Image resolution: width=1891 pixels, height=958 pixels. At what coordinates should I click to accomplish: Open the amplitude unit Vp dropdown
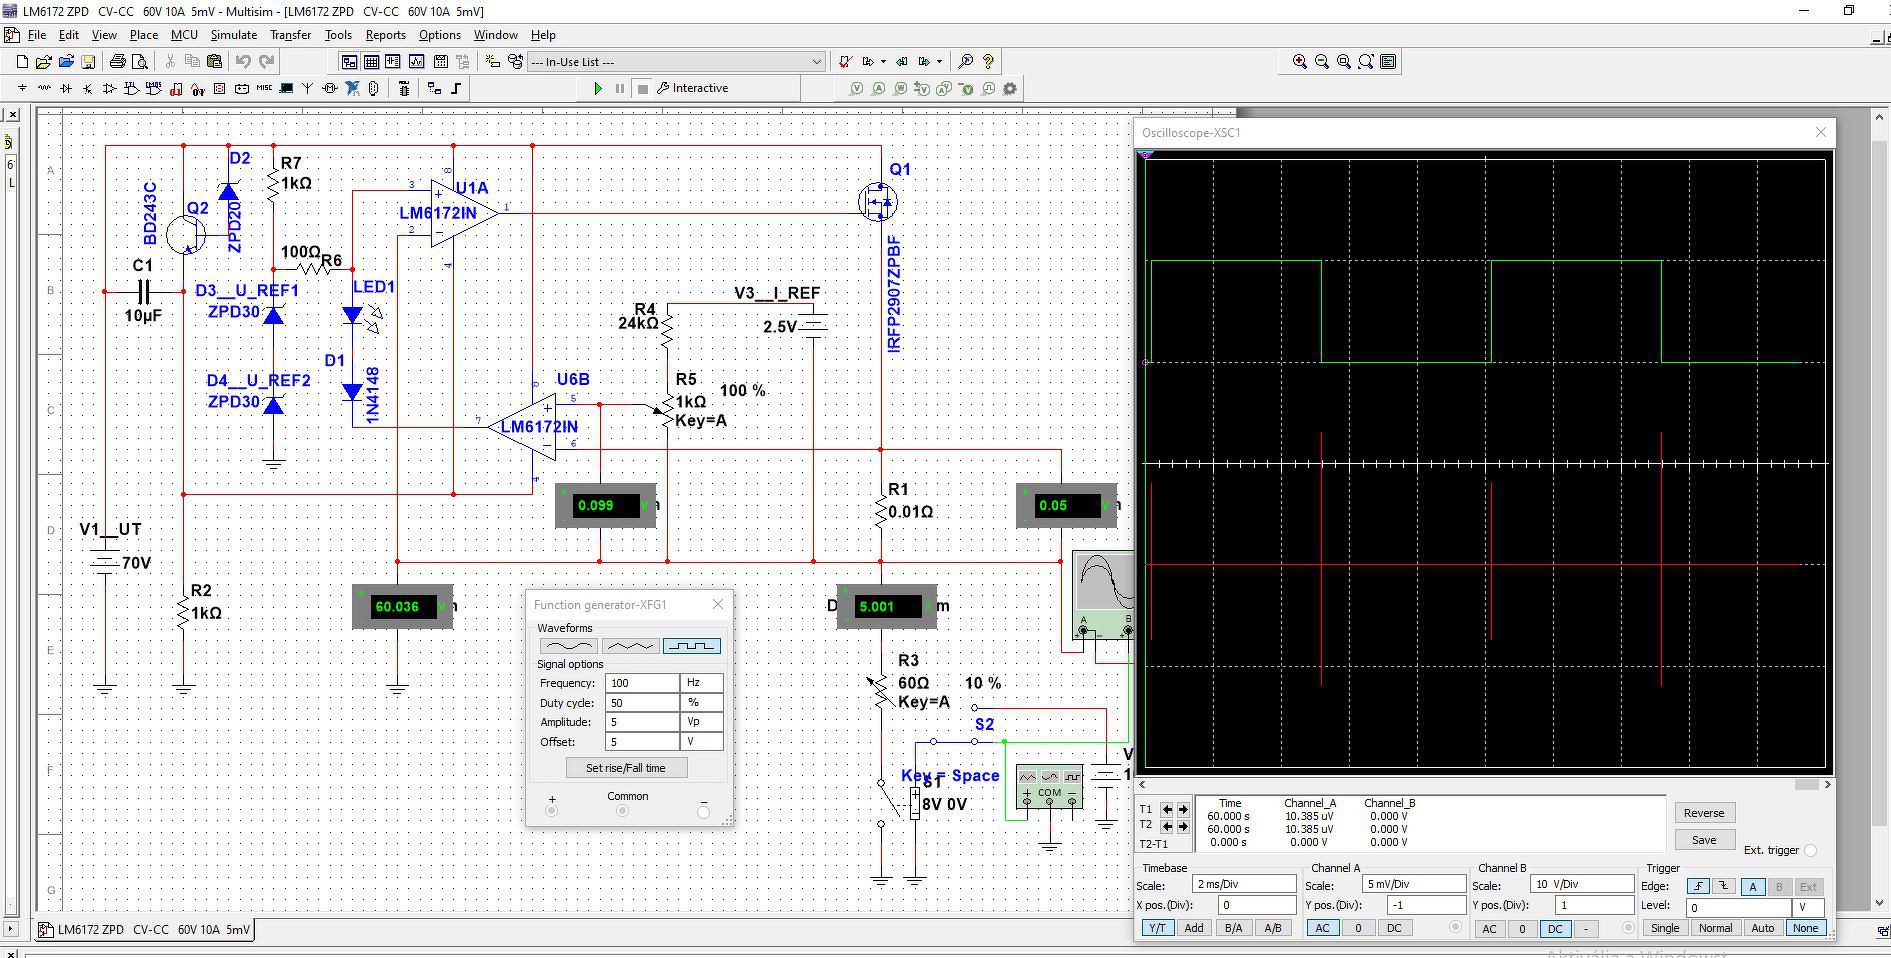point(702,722)
